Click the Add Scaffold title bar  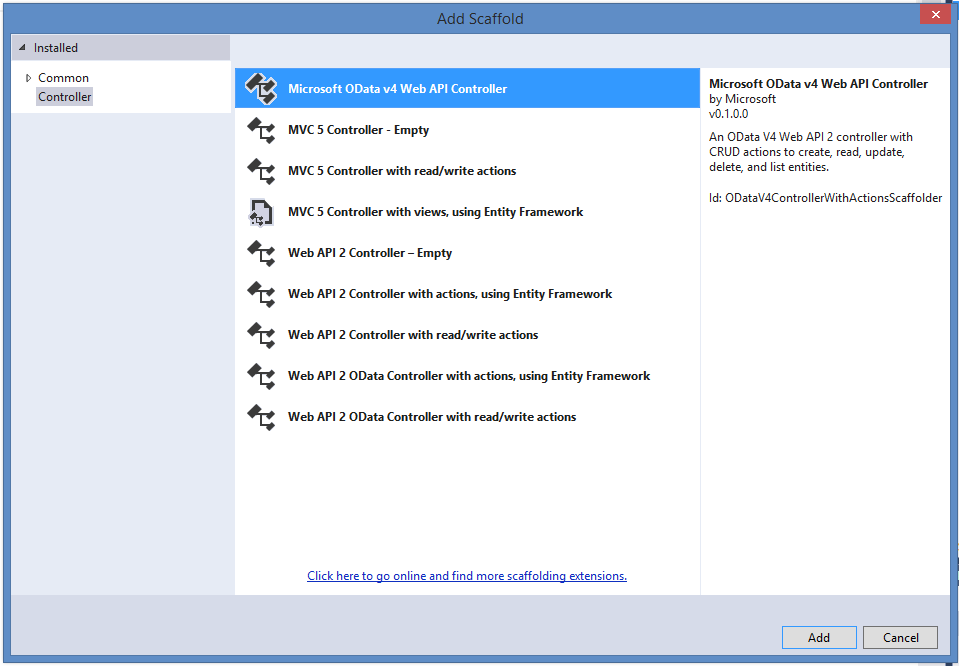pyautogui.click(x=480, y=18)
